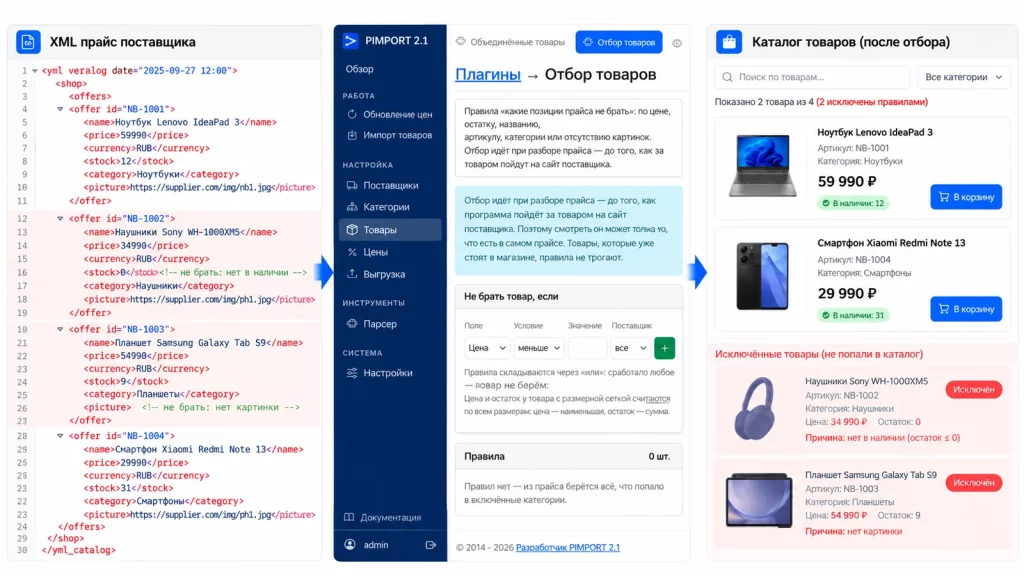Viewport: 1024px width, 576px height.
Task: Switch to the Отбор товаров tab
Action: pos(619,42)
